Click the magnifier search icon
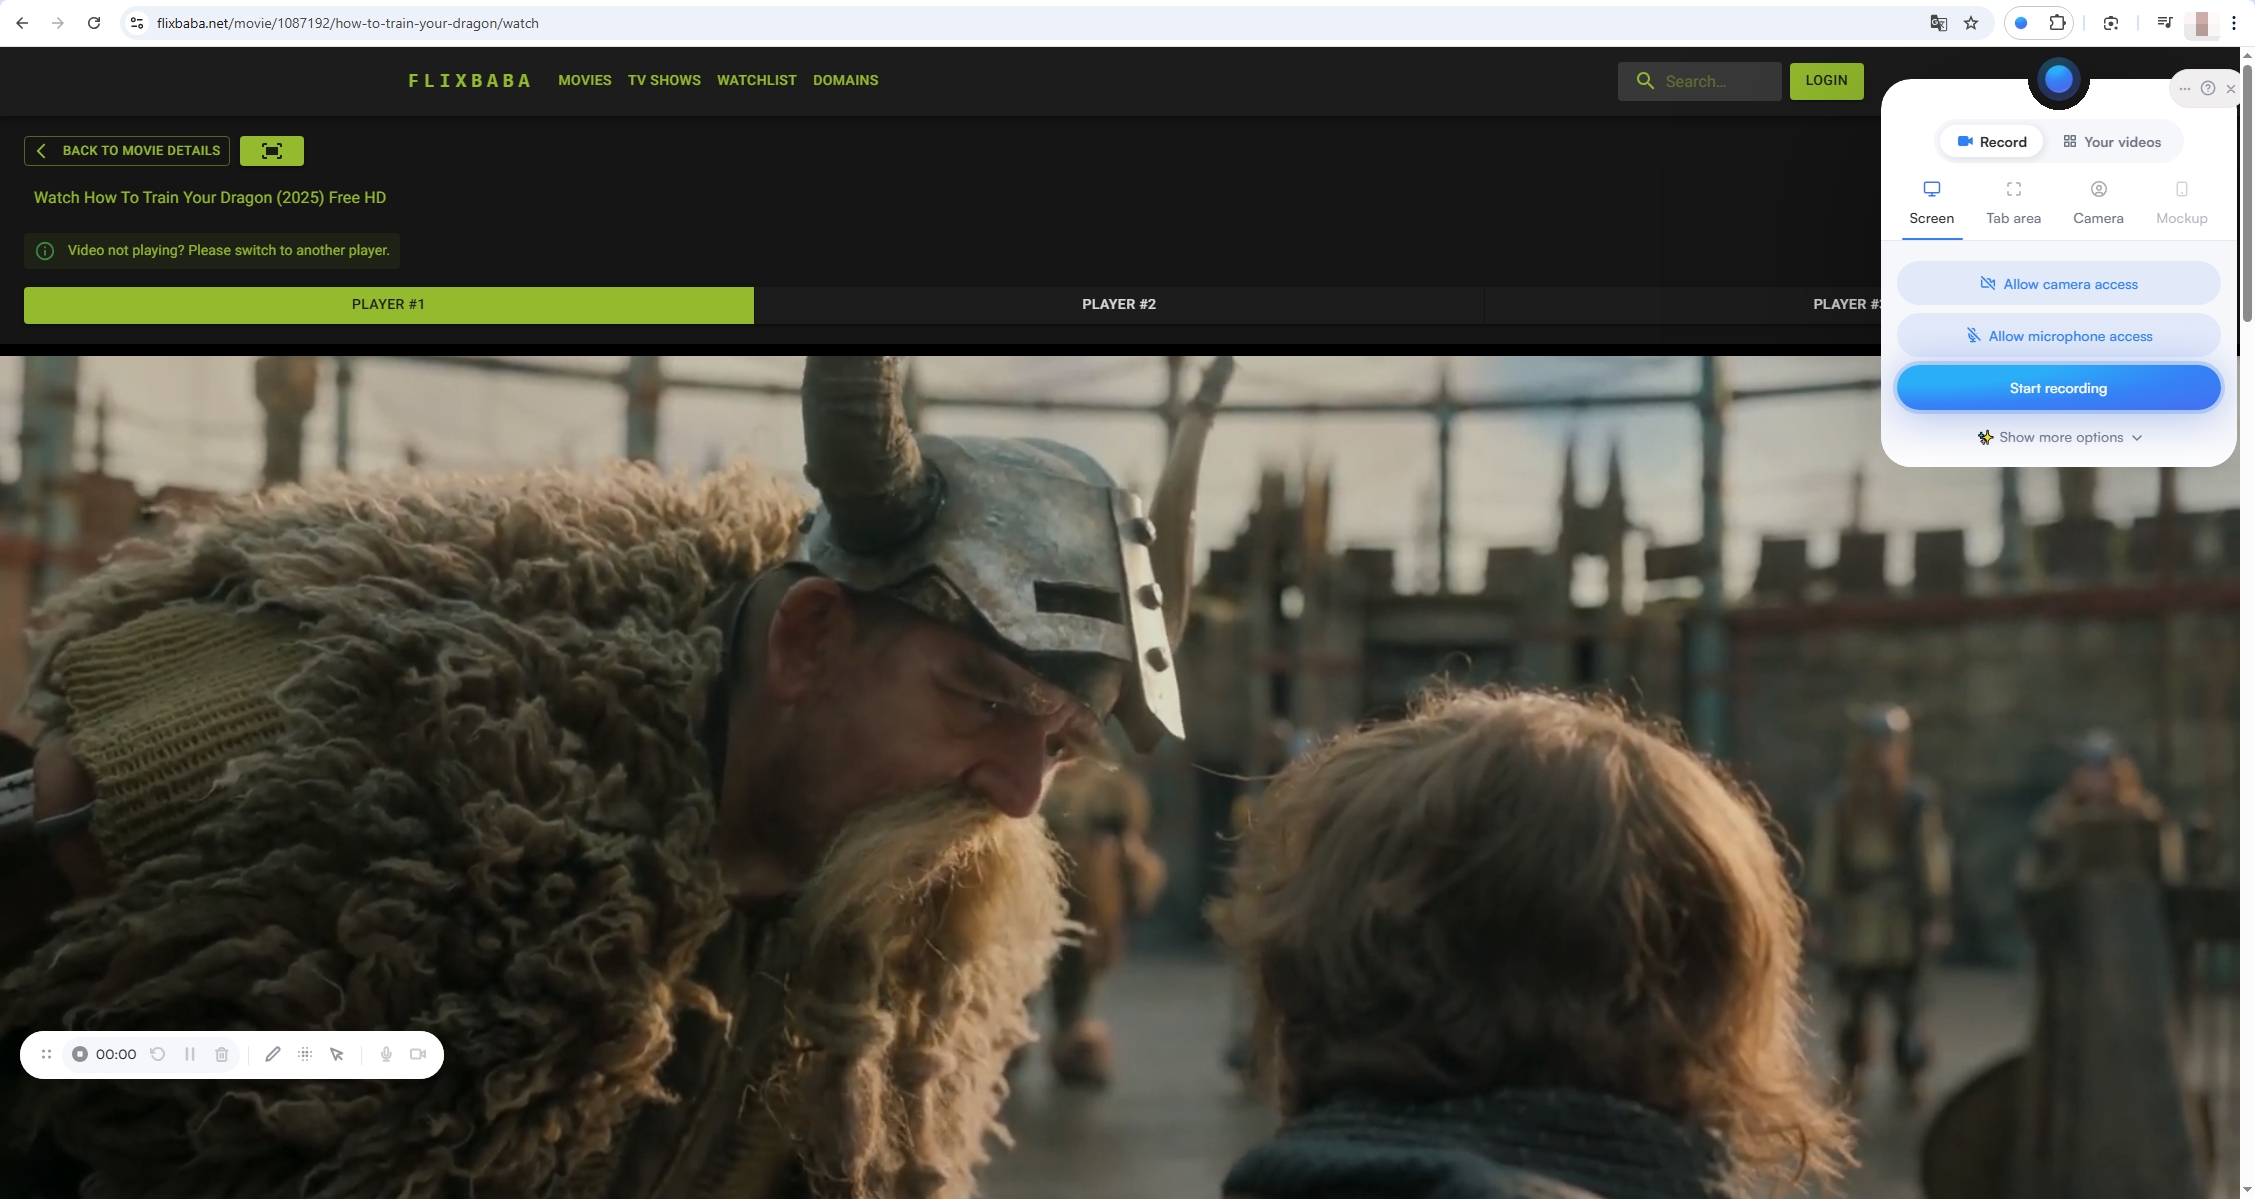 (x=1644, y=81)
